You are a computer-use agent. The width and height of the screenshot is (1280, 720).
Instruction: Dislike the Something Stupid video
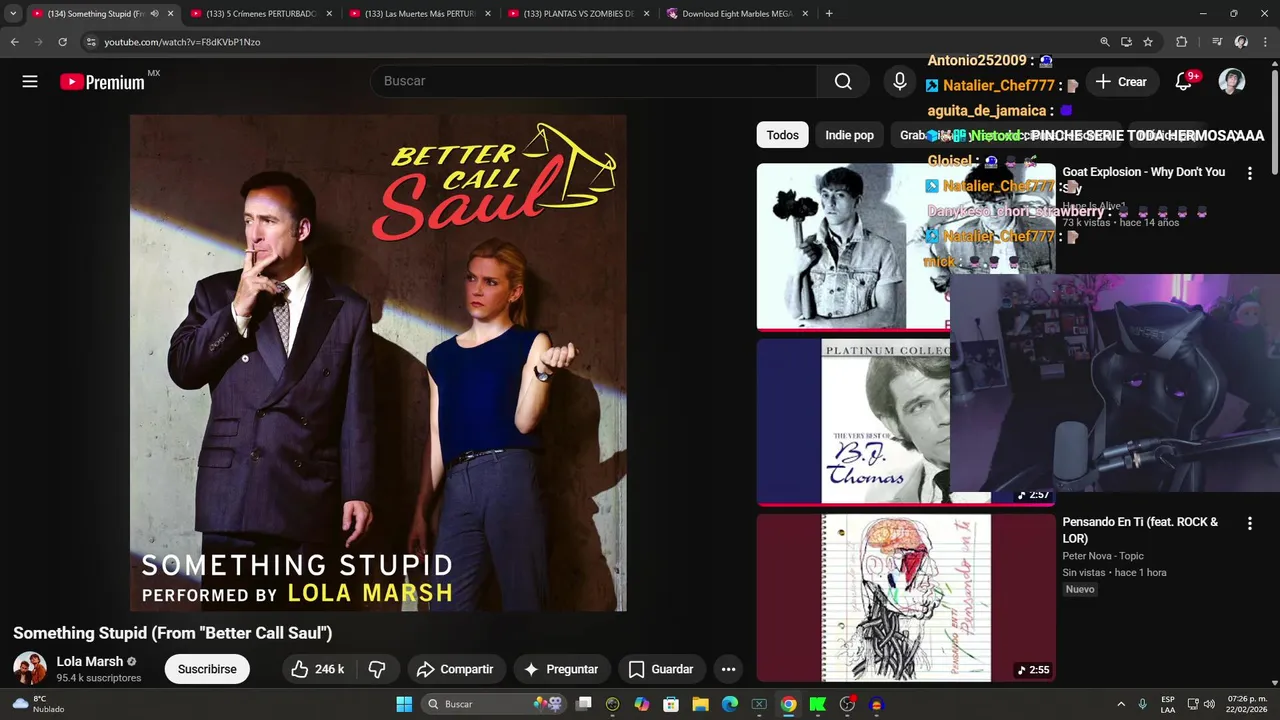pos(377,669)
